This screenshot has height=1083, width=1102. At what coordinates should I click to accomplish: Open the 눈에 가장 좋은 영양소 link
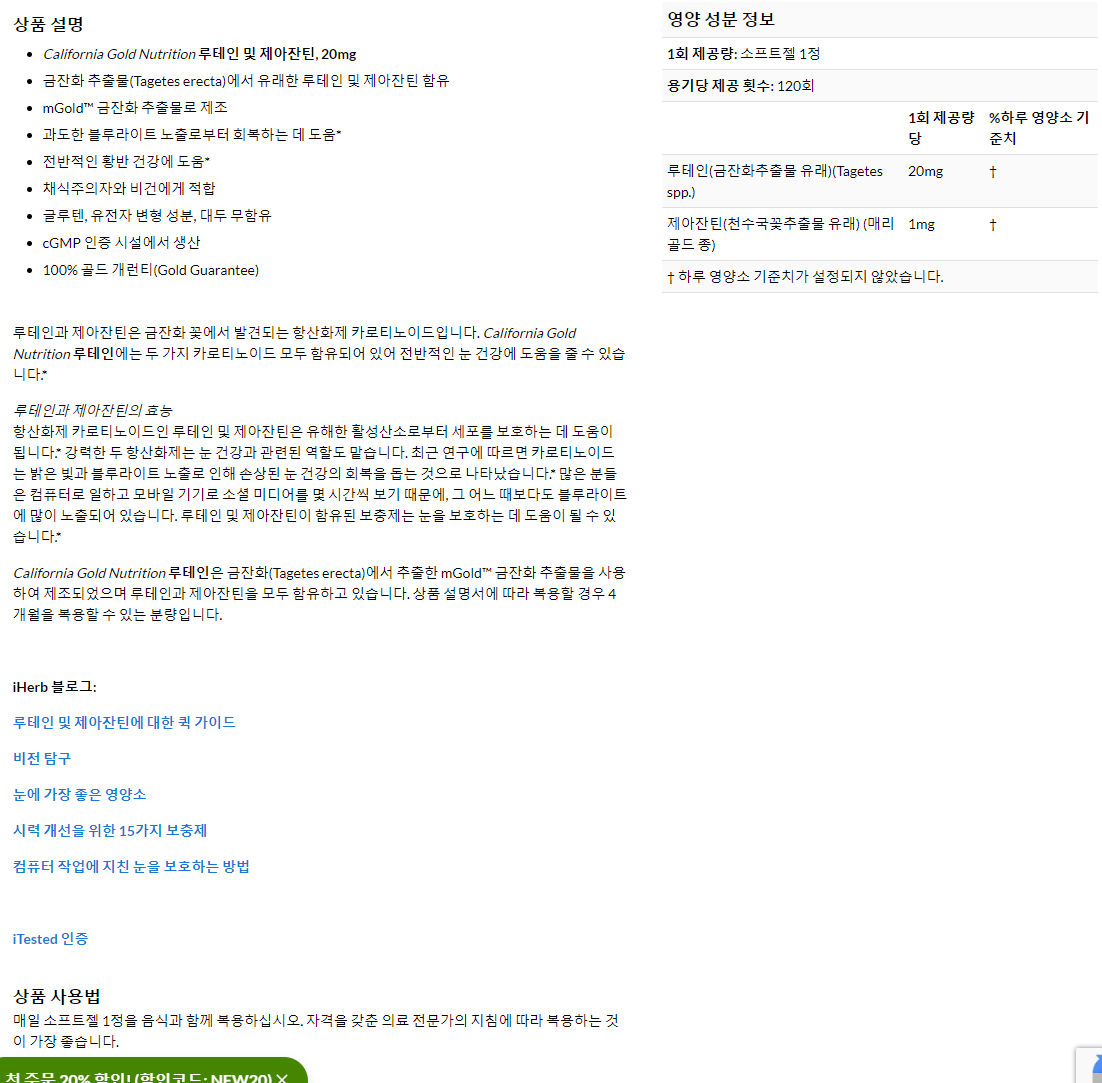(79, 794)
